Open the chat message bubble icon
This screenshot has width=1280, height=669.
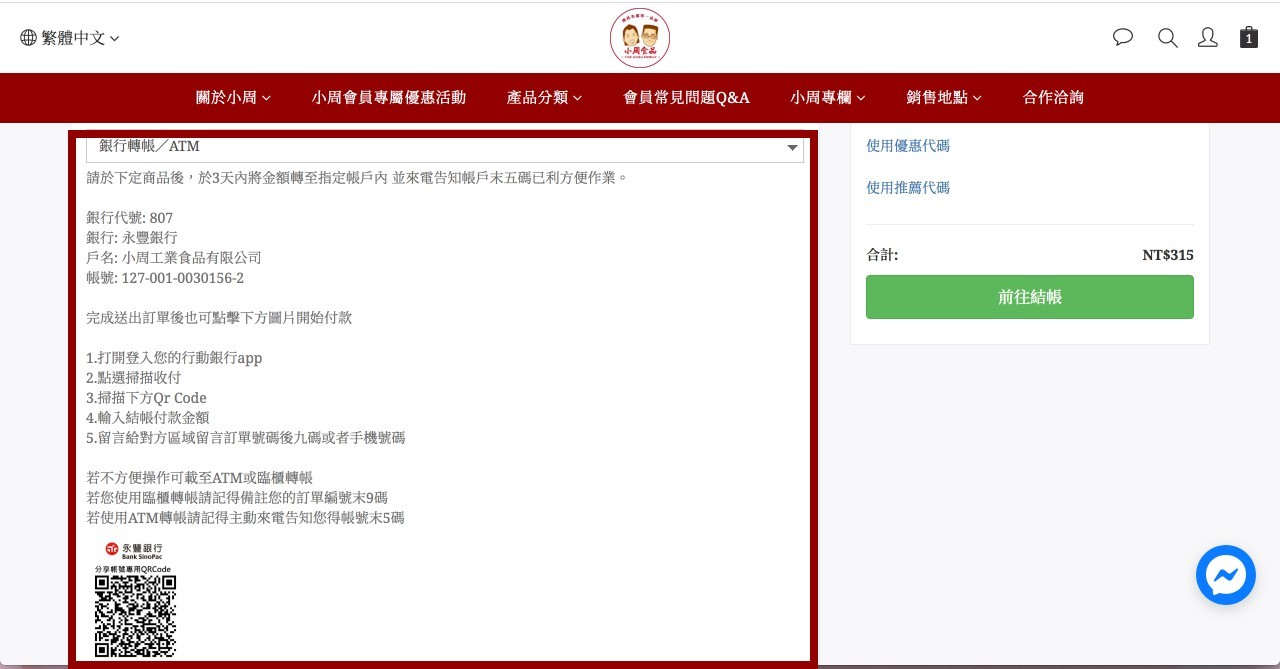[x=1123, y=38]
